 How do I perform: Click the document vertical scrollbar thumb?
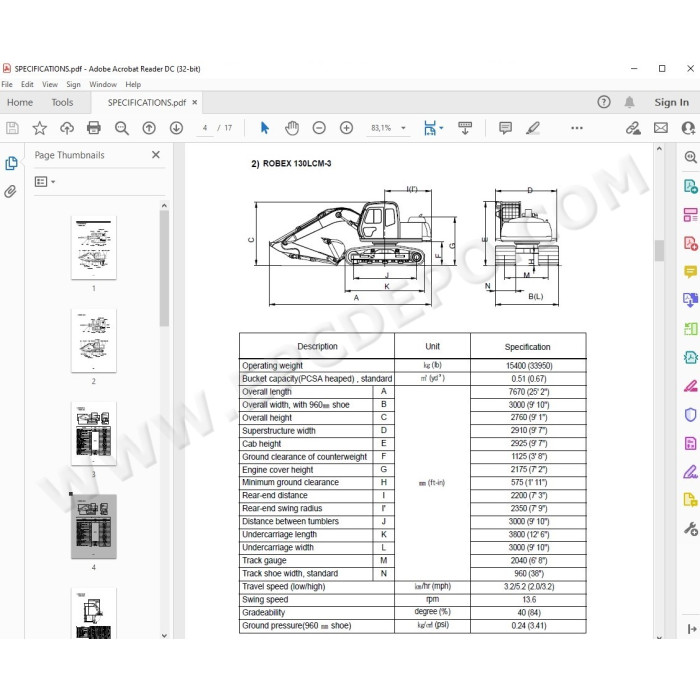[659, 250]
